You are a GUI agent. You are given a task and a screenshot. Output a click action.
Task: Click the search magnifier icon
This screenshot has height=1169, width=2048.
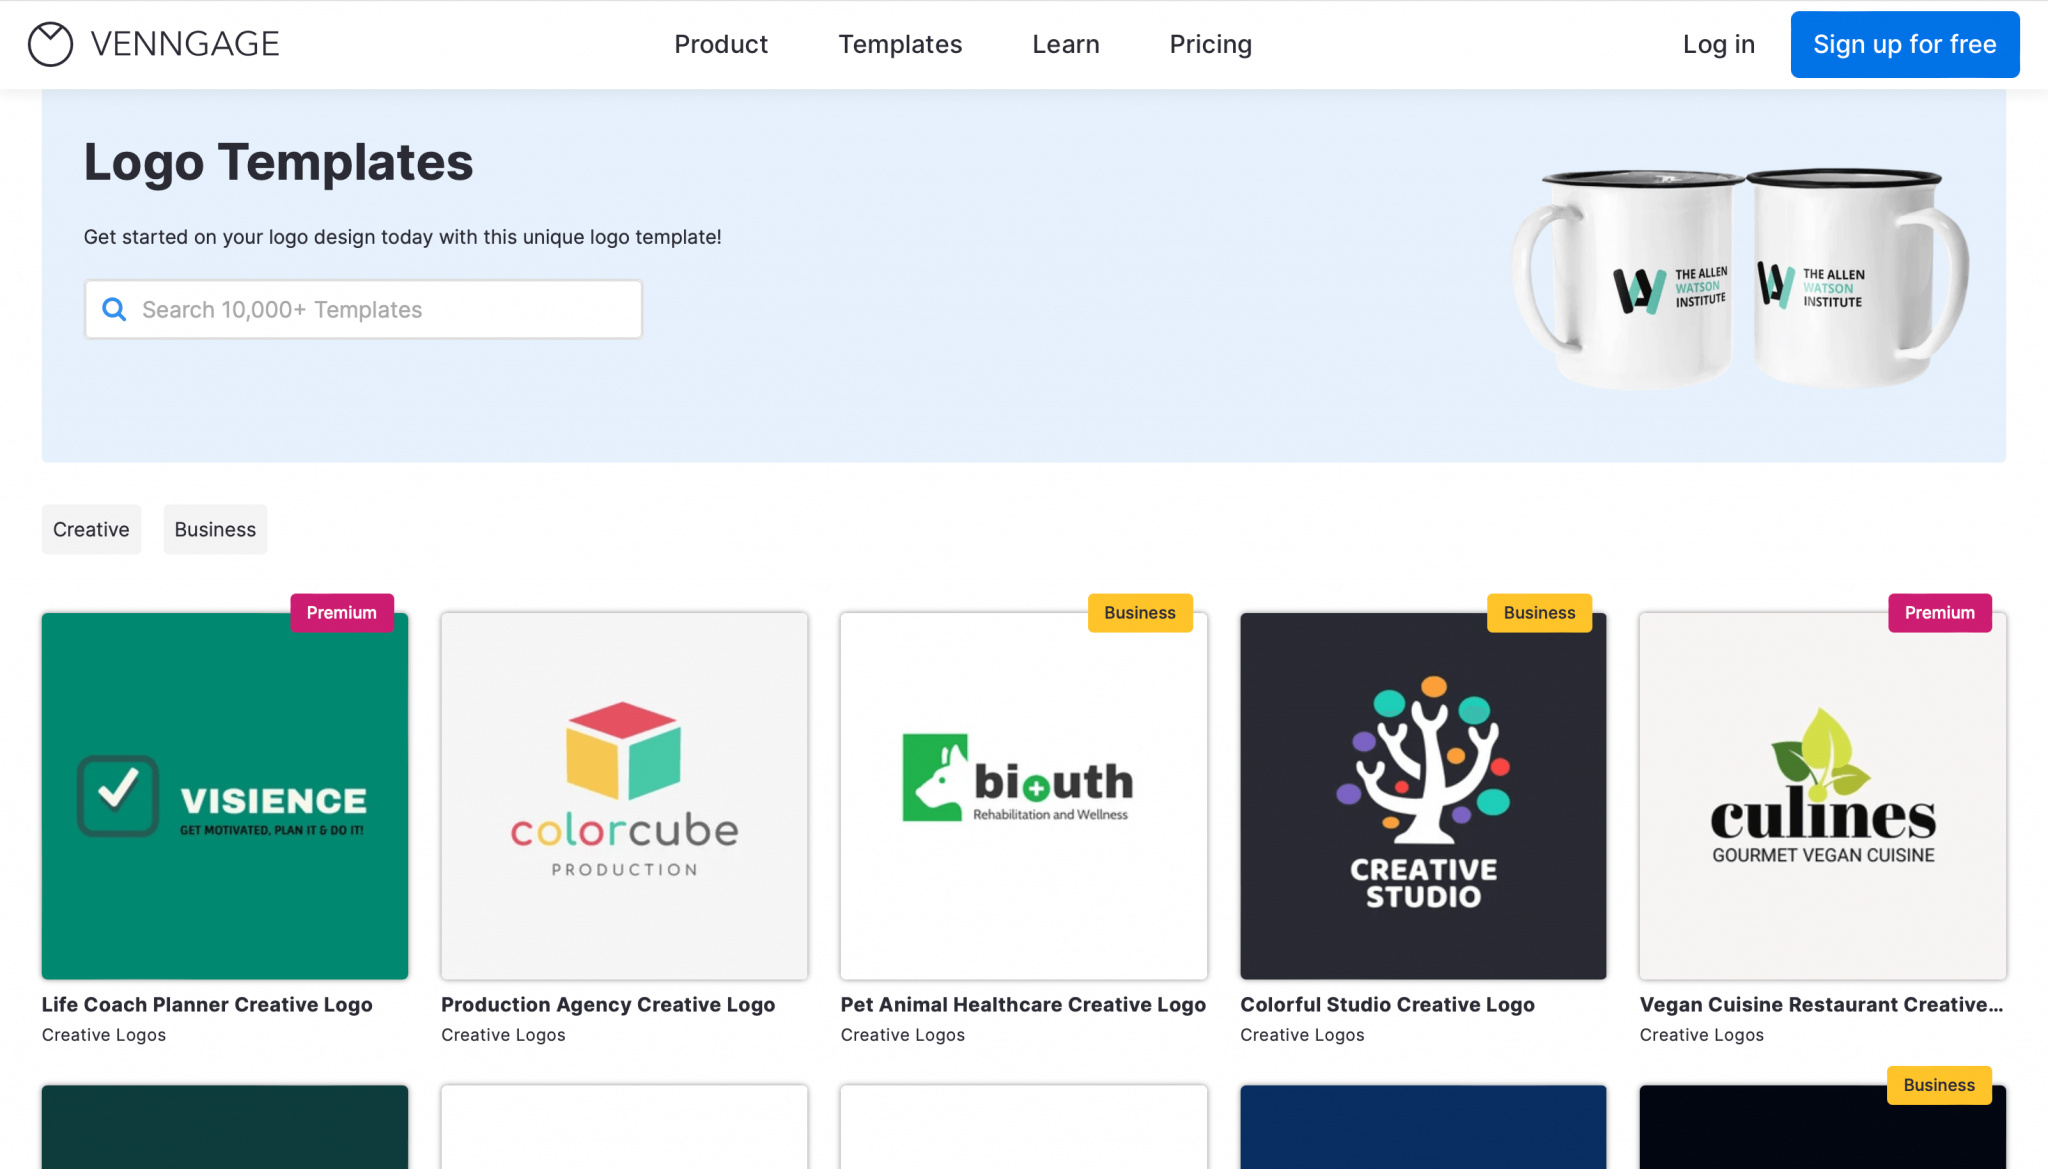(x=114, y=309)
